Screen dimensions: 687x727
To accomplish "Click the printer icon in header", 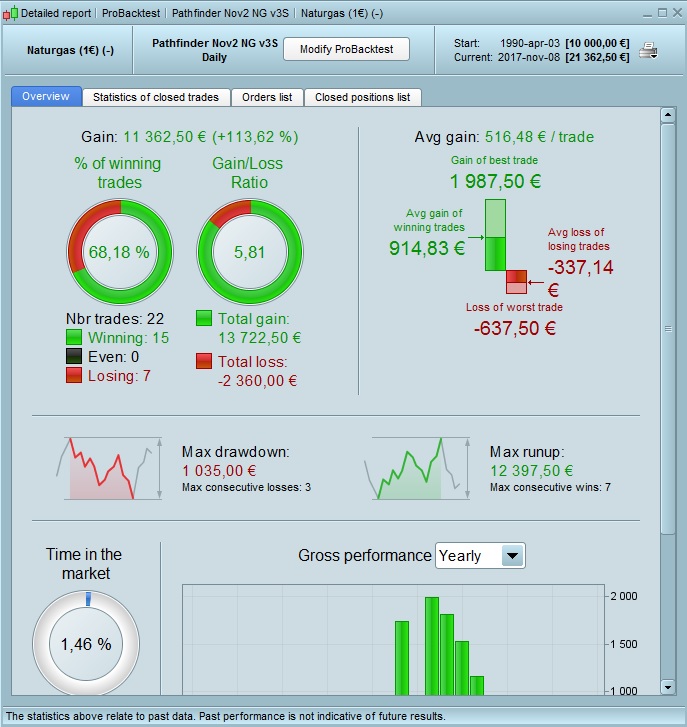I will [x=648, y=50].
